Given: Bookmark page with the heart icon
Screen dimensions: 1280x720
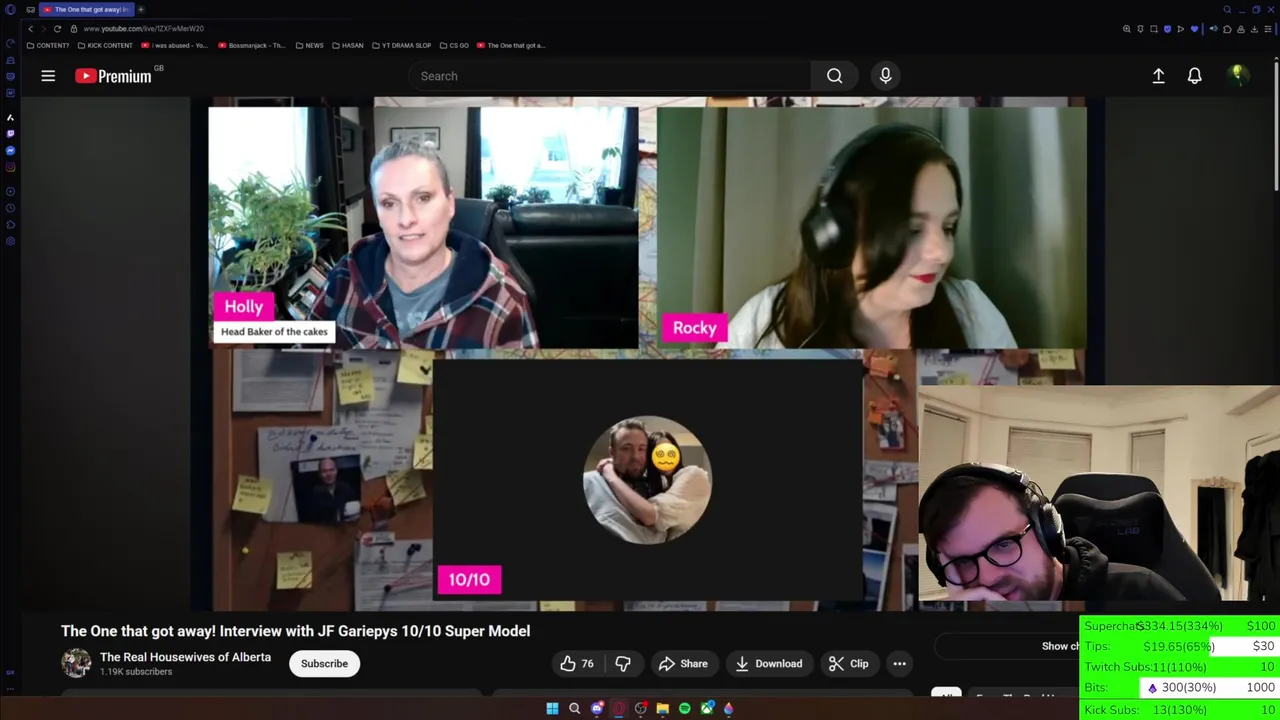Looking at the screenshot, I should [x=1194, y=29].
